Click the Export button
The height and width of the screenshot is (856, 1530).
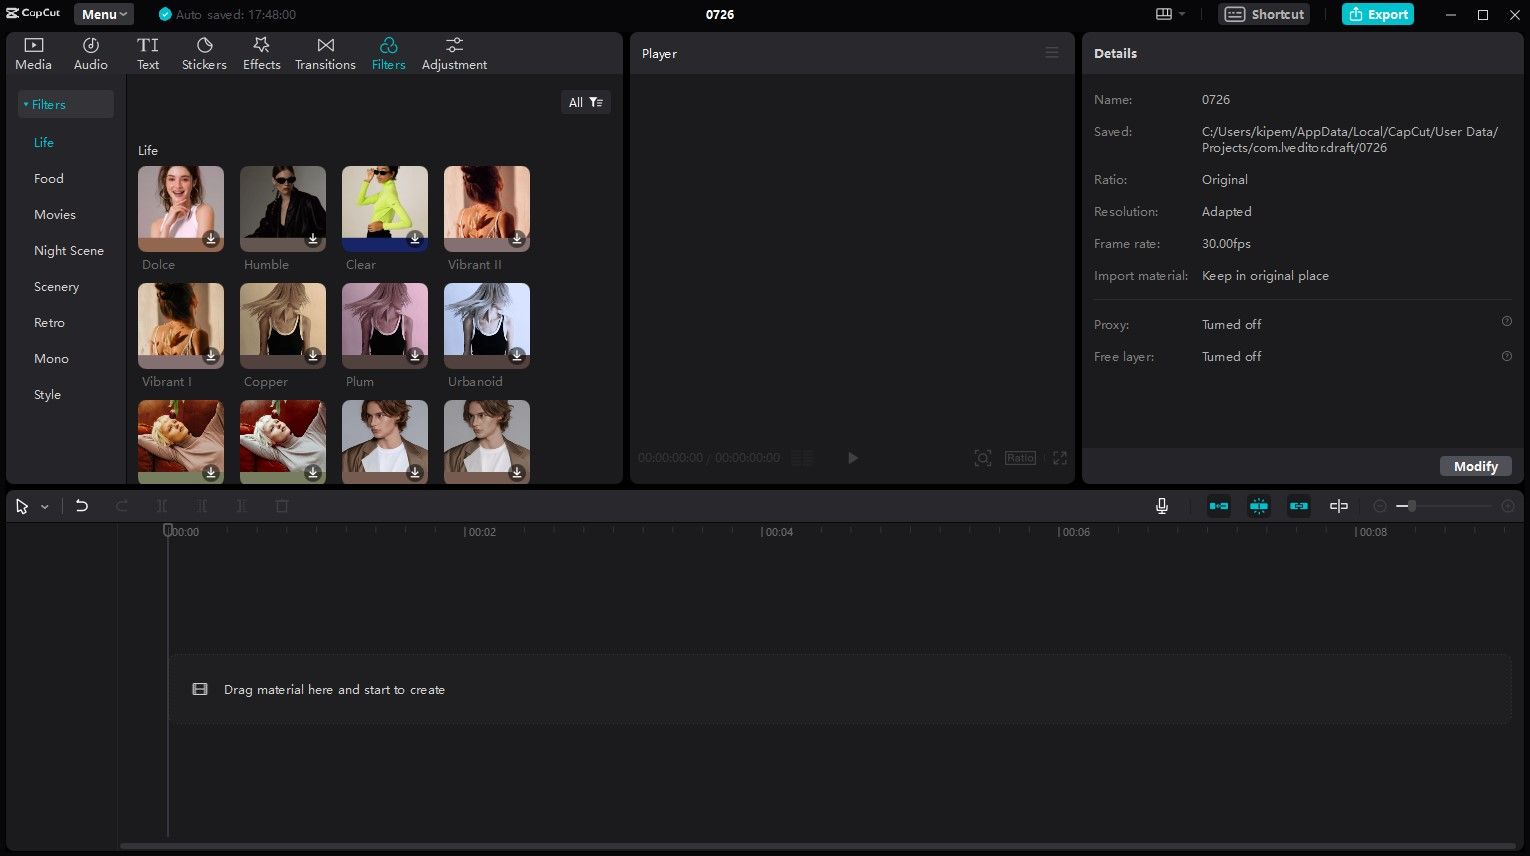(x=1378, y=14)
